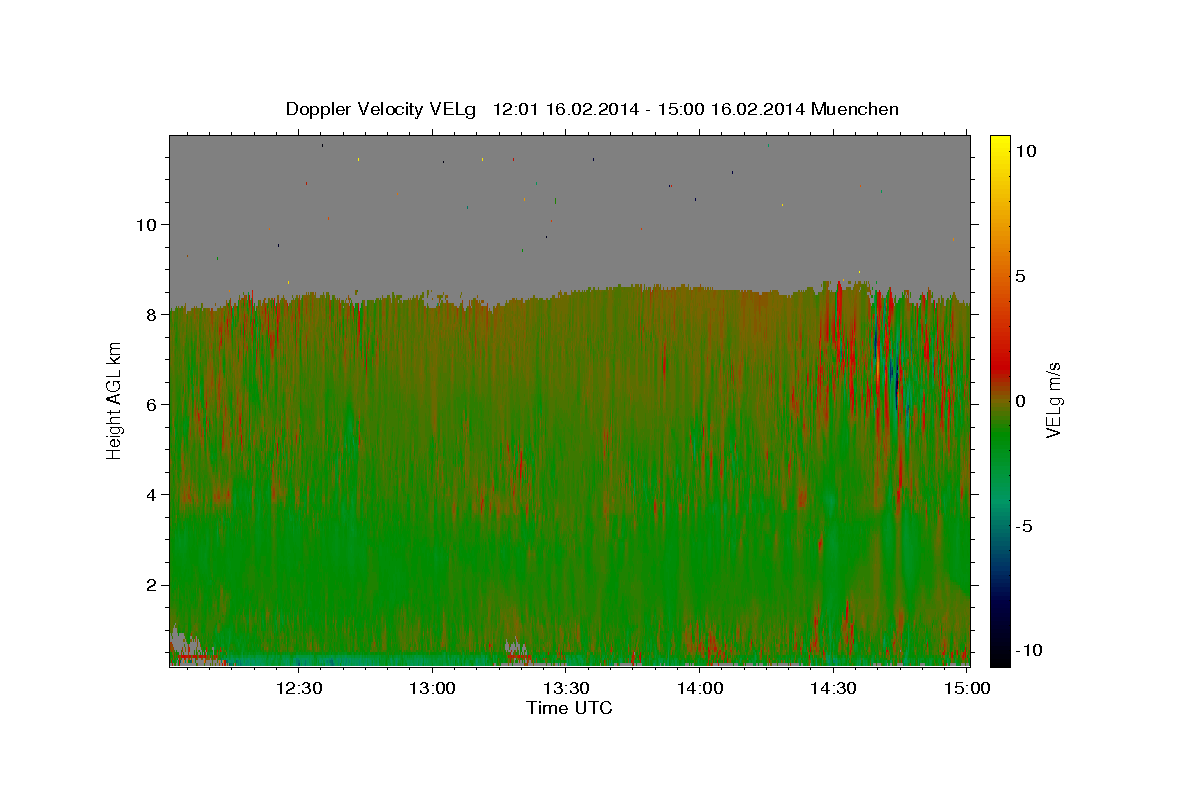
Task: Click the colorbar tick label 0
Action: point(1020,401)
